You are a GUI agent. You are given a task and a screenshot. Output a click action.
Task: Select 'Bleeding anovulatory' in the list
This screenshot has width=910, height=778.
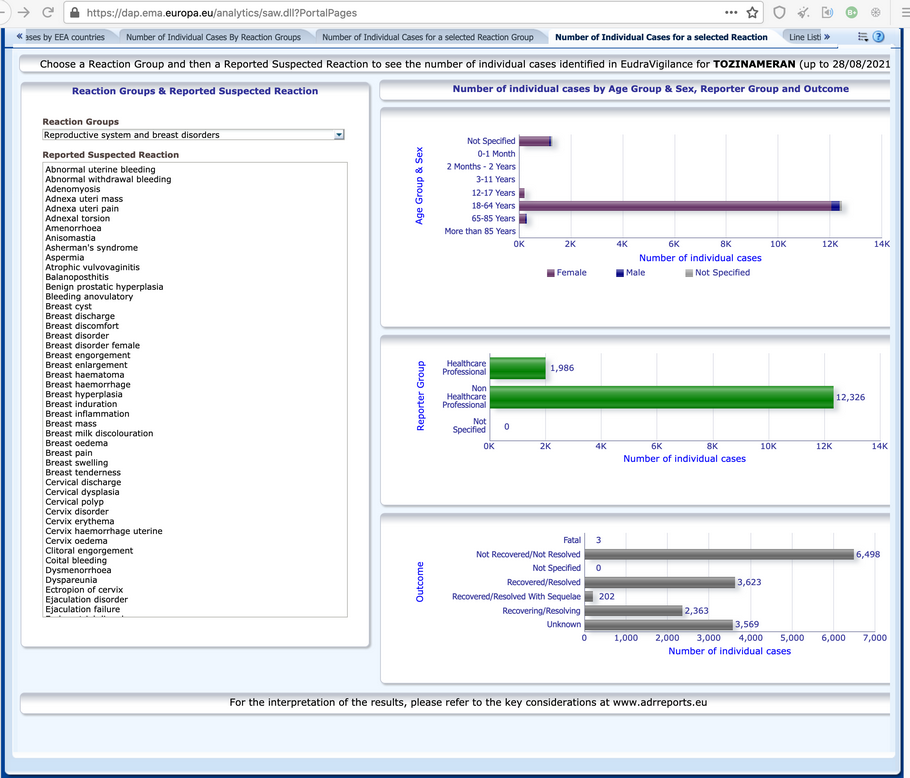pos(89,296)
